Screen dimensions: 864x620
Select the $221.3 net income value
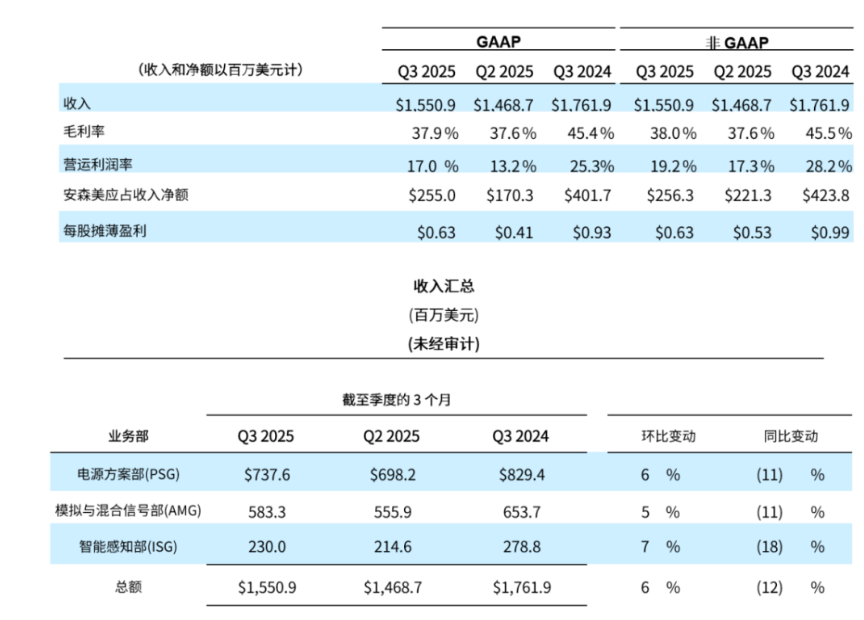coord(748,196)
